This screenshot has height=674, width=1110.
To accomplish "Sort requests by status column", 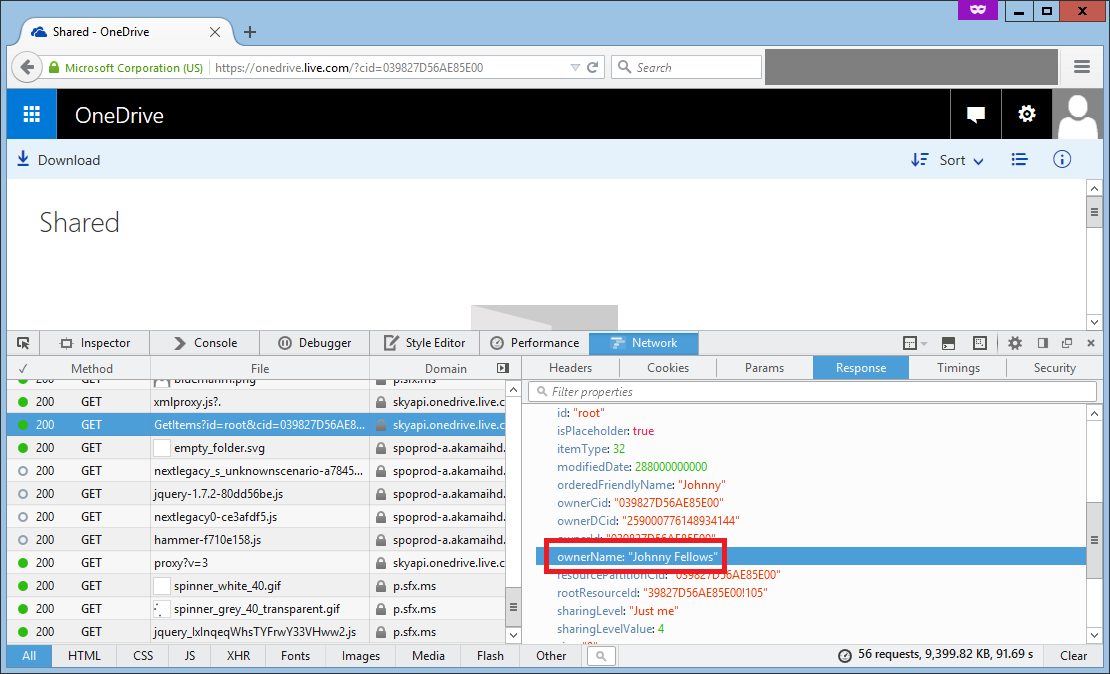I will 23,368.
